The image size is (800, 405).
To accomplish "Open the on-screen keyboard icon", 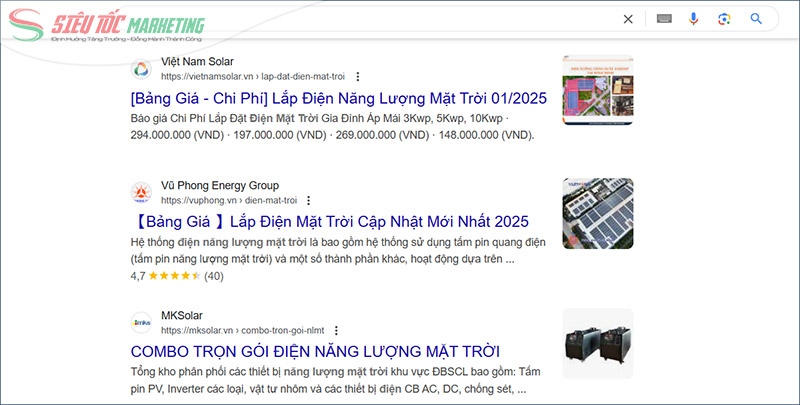I will [664, 19].
